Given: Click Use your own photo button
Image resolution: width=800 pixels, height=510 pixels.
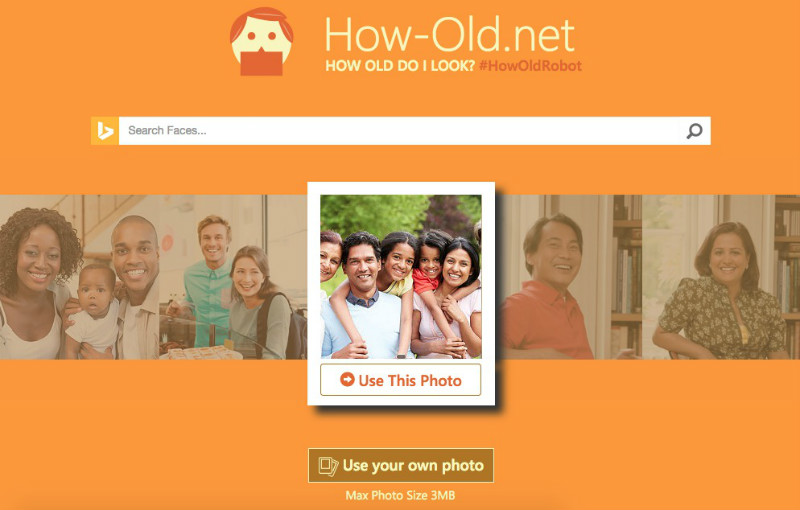Looking at the screenshot, I should point(401,465).
